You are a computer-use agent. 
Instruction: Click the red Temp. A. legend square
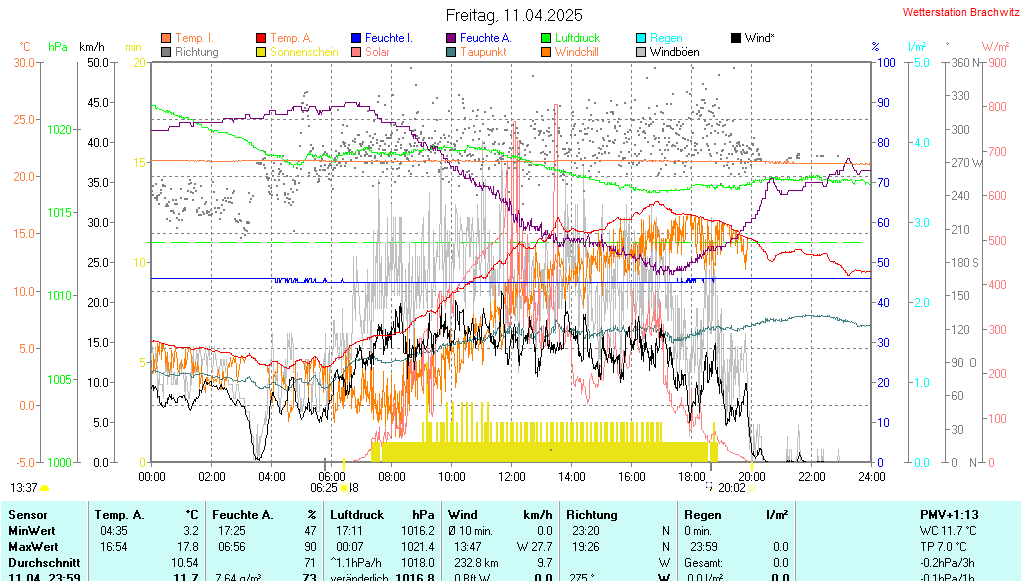tap(262, 38)
